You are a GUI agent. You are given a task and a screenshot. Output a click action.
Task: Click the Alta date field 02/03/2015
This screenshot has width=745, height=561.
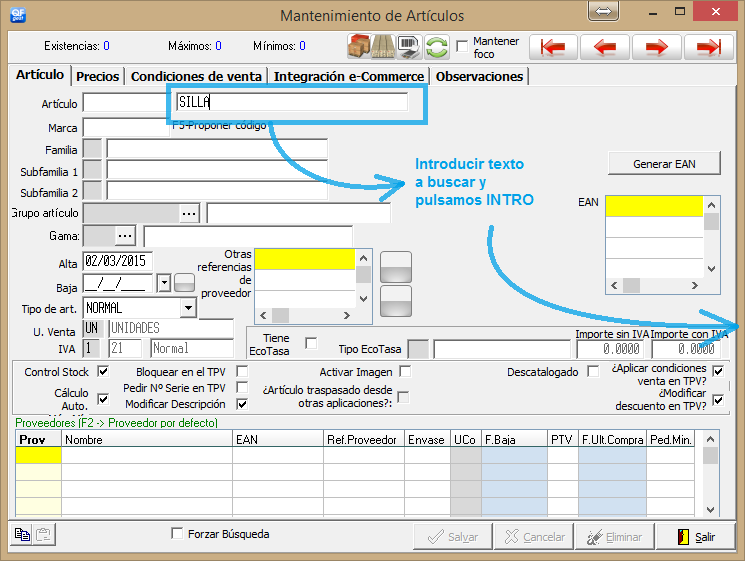(x=117, y=261)
